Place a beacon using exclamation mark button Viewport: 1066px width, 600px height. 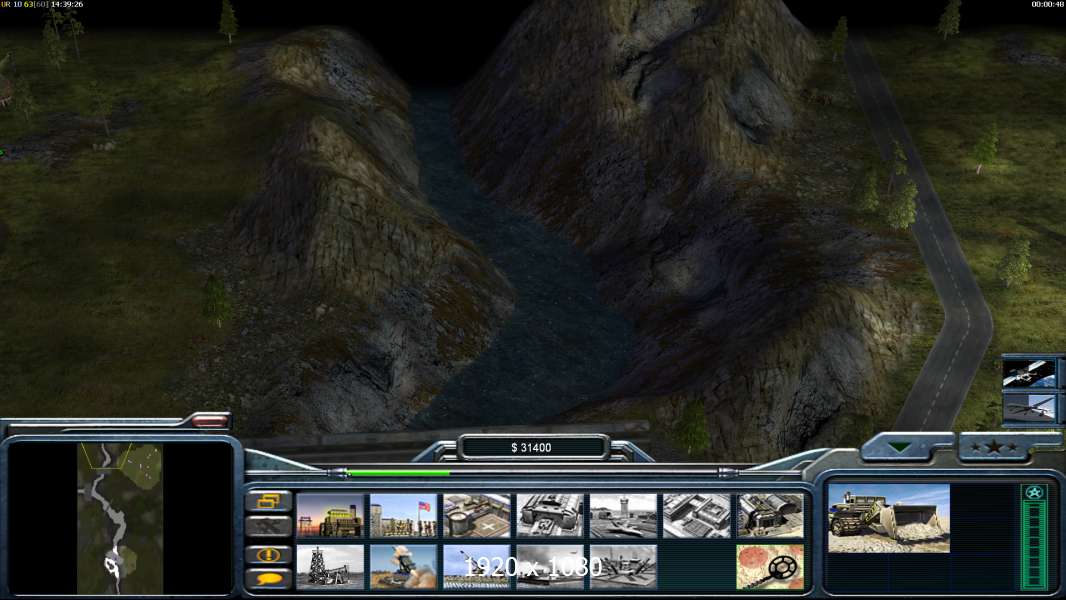(269, 554)
